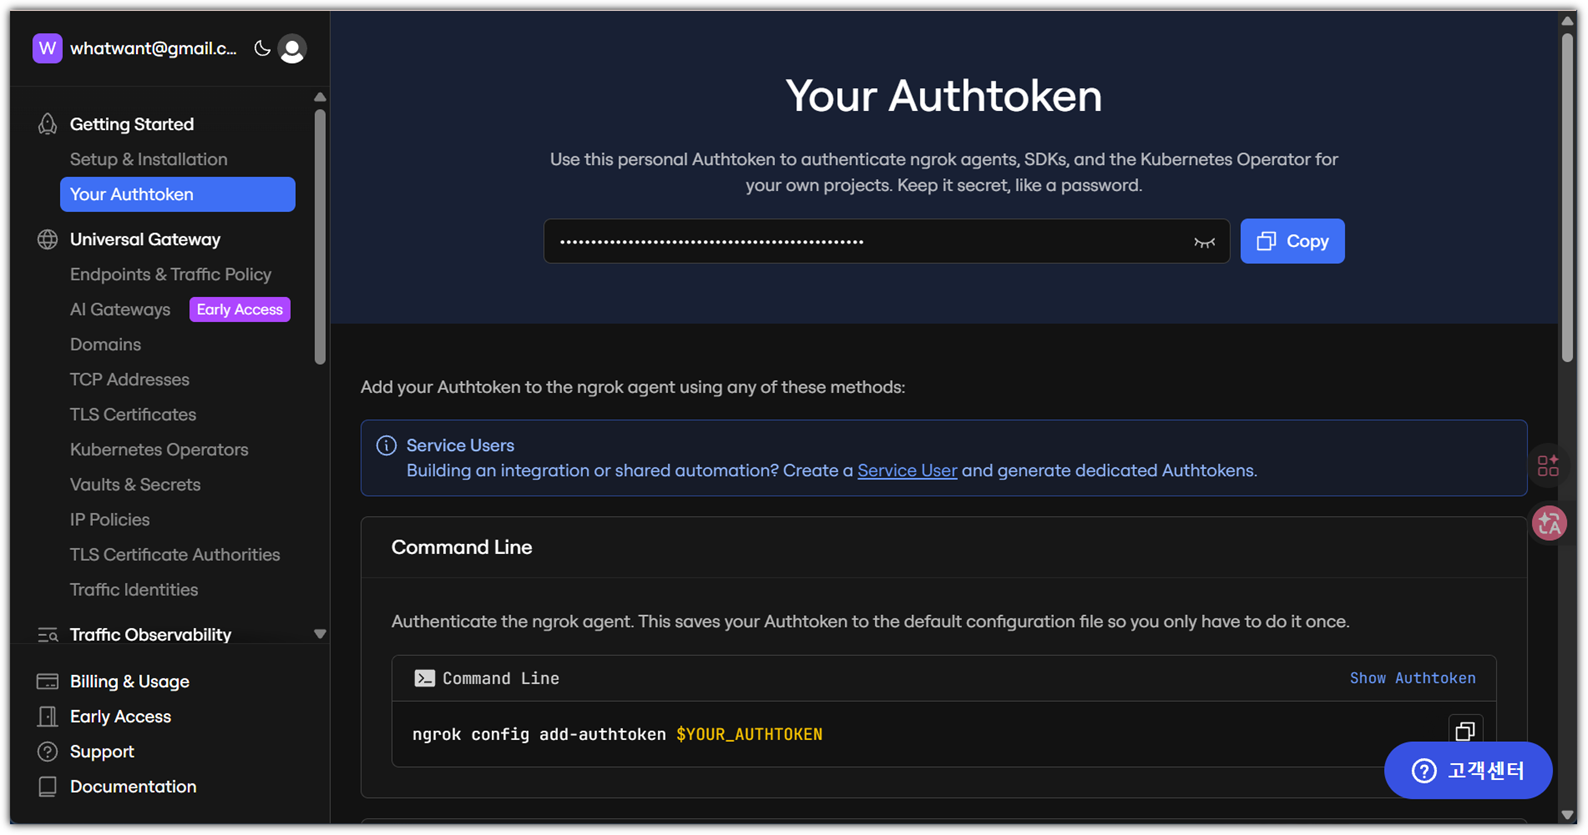Viewport: 1588px width, 835px height.
Task: Open the user profile icon
Action: 292,48
